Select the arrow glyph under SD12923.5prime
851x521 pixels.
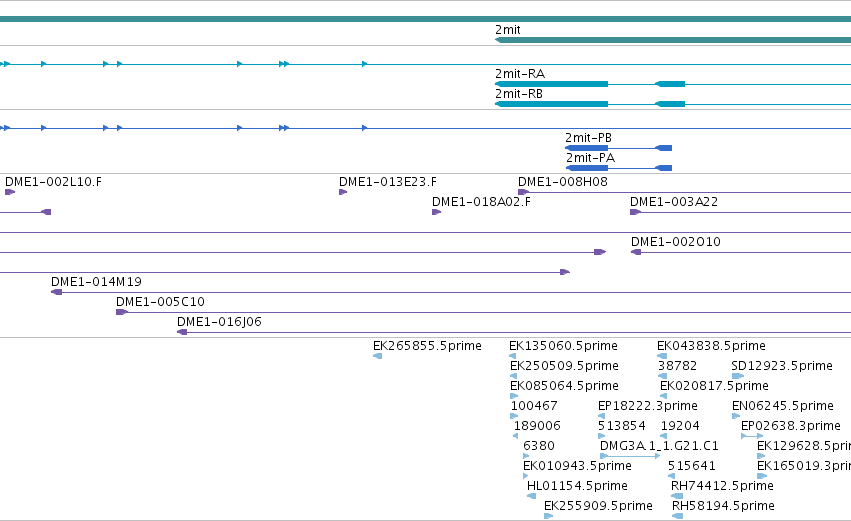[x=738, y=377]
